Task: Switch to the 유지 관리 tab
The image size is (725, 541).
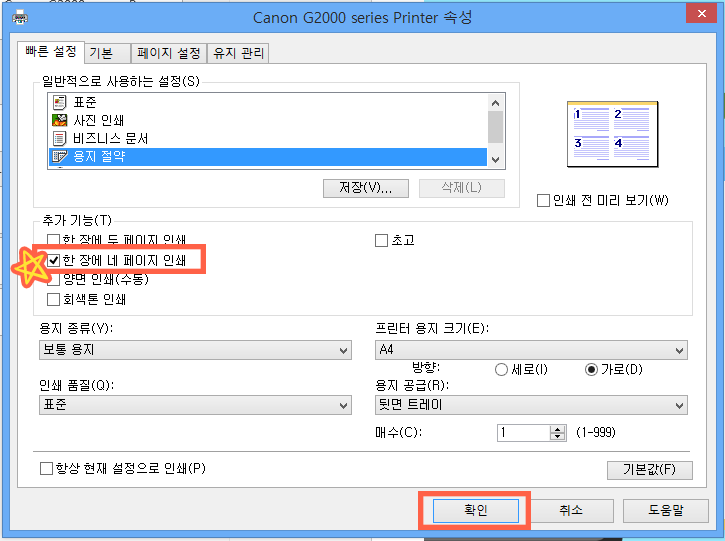Action: [x=238, y=53]
